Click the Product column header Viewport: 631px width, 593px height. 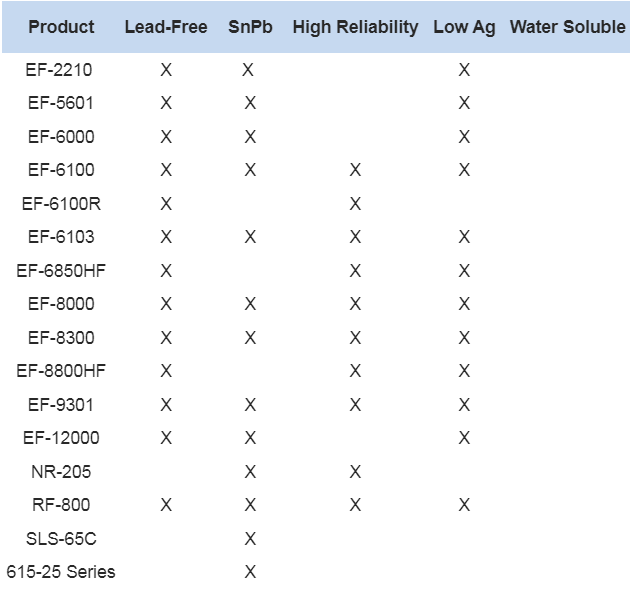[61, 27]
